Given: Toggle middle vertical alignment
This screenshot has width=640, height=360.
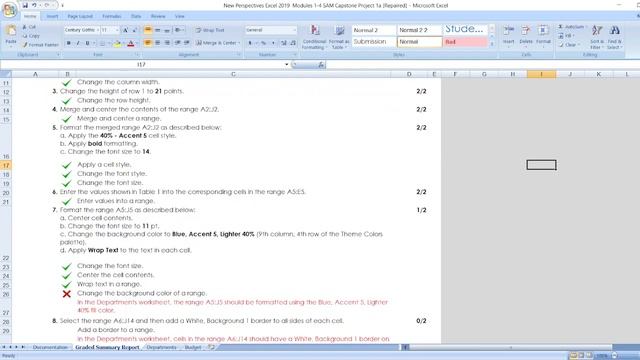Looking at the screenshot, I should tap(158, 30).
